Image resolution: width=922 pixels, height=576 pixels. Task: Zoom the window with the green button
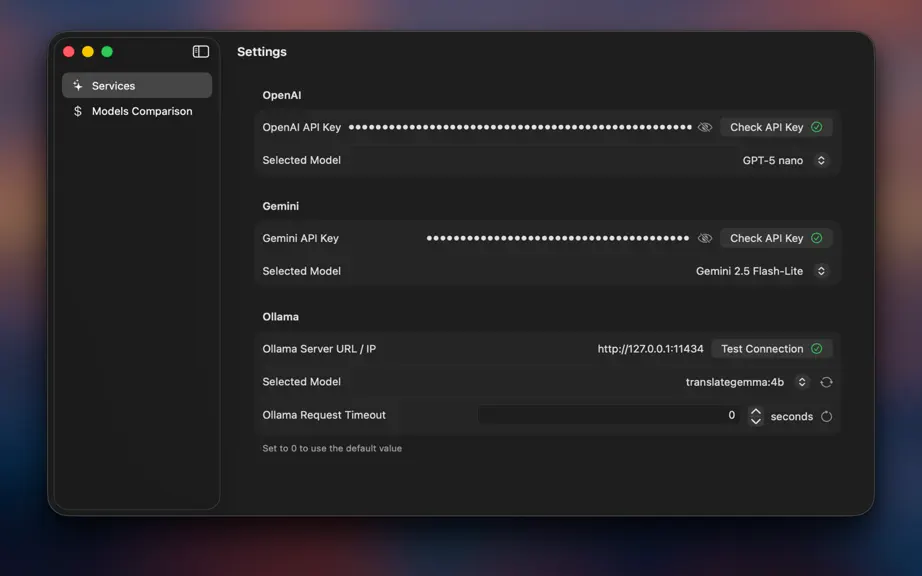coord(107,52)
